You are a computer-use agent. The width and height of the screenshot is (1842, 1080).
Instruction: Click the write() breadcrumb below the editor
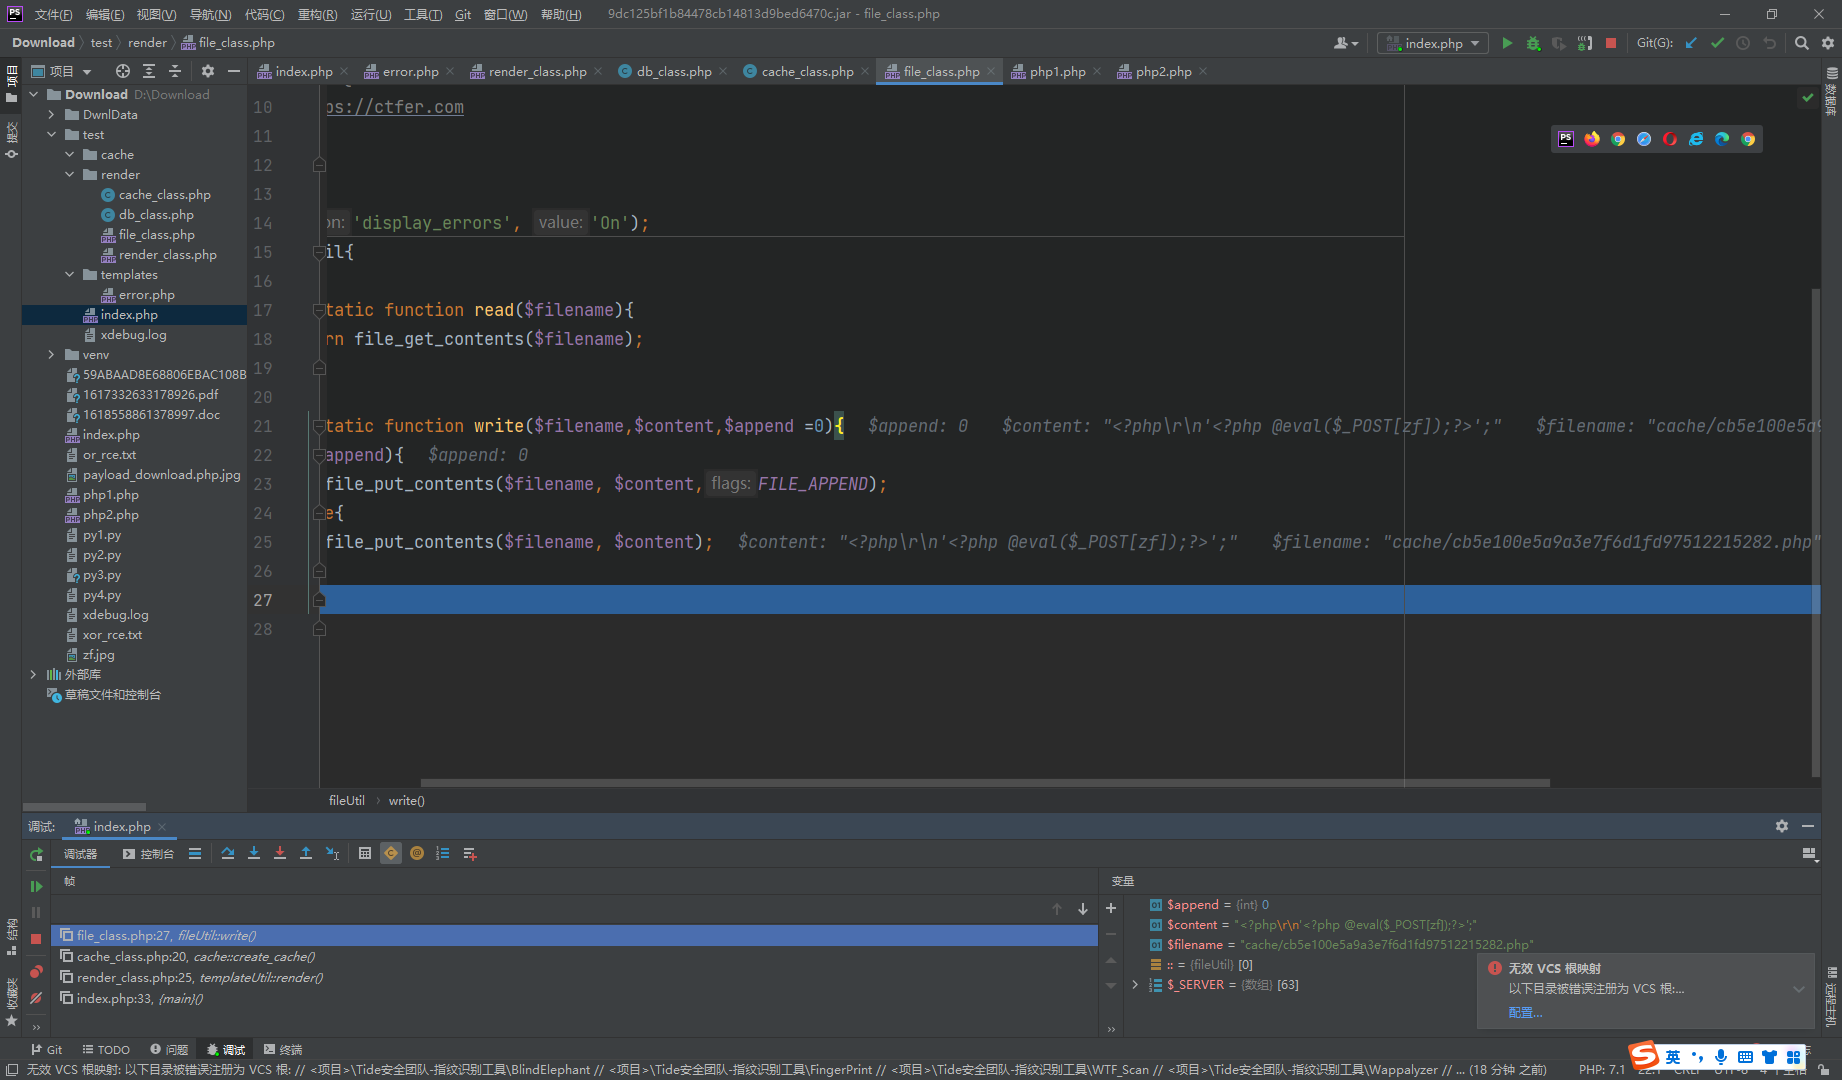[406, 800]
